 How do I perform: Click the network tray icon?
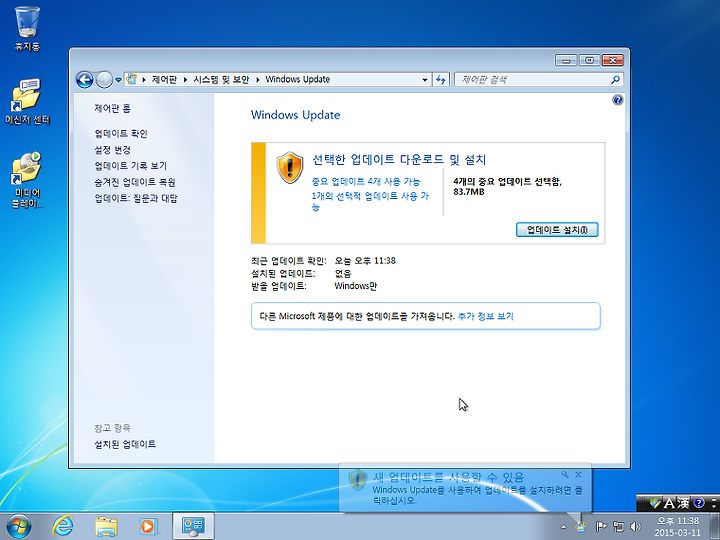point(619,527)
